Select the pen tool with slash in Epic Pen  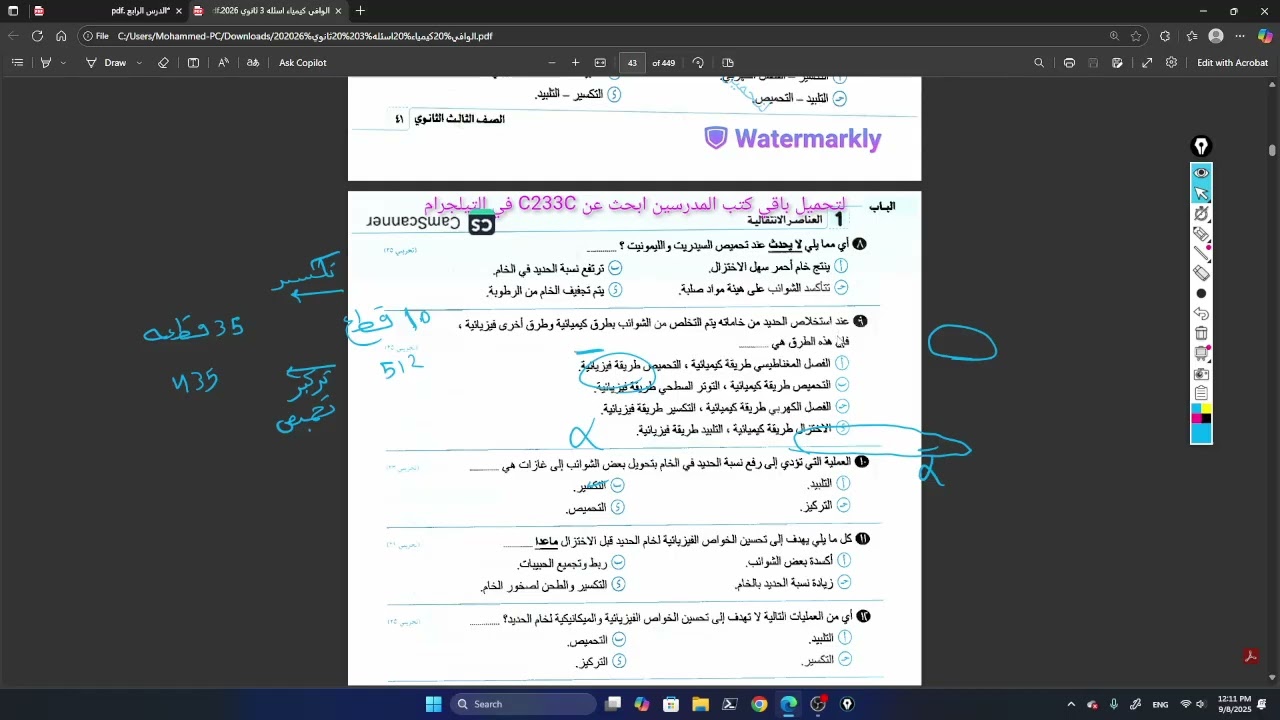pyautogui.click(x=1201, y=214)
